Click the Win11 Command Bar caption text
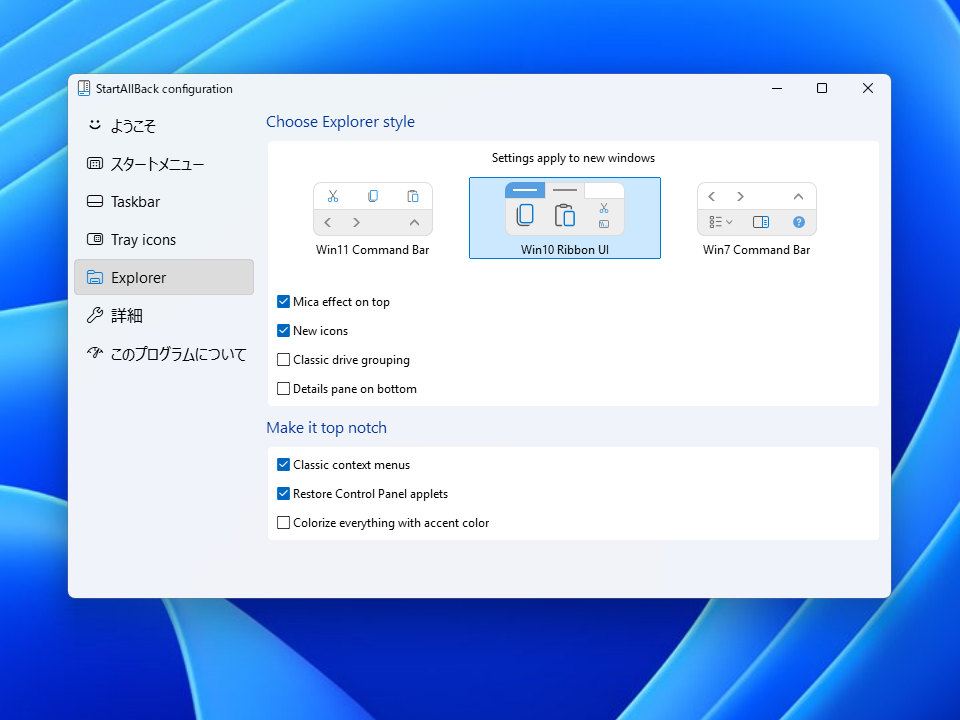The height and width of the screenshot is (720, 960). coord(372,250)
